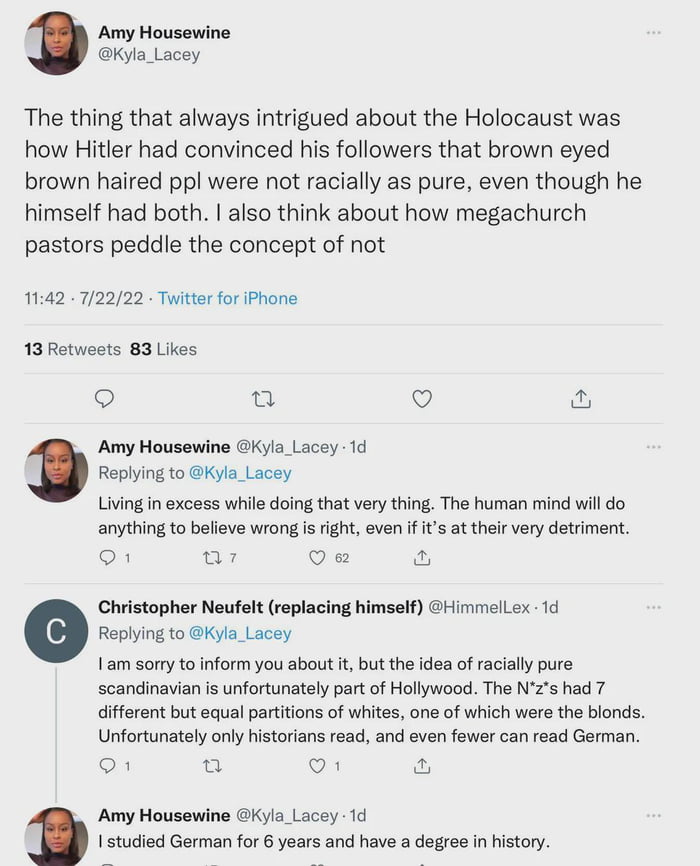Open Amy Housewine's avatar on main tweet
Viewport: 700px width, 866px height.
coord(56,43)
